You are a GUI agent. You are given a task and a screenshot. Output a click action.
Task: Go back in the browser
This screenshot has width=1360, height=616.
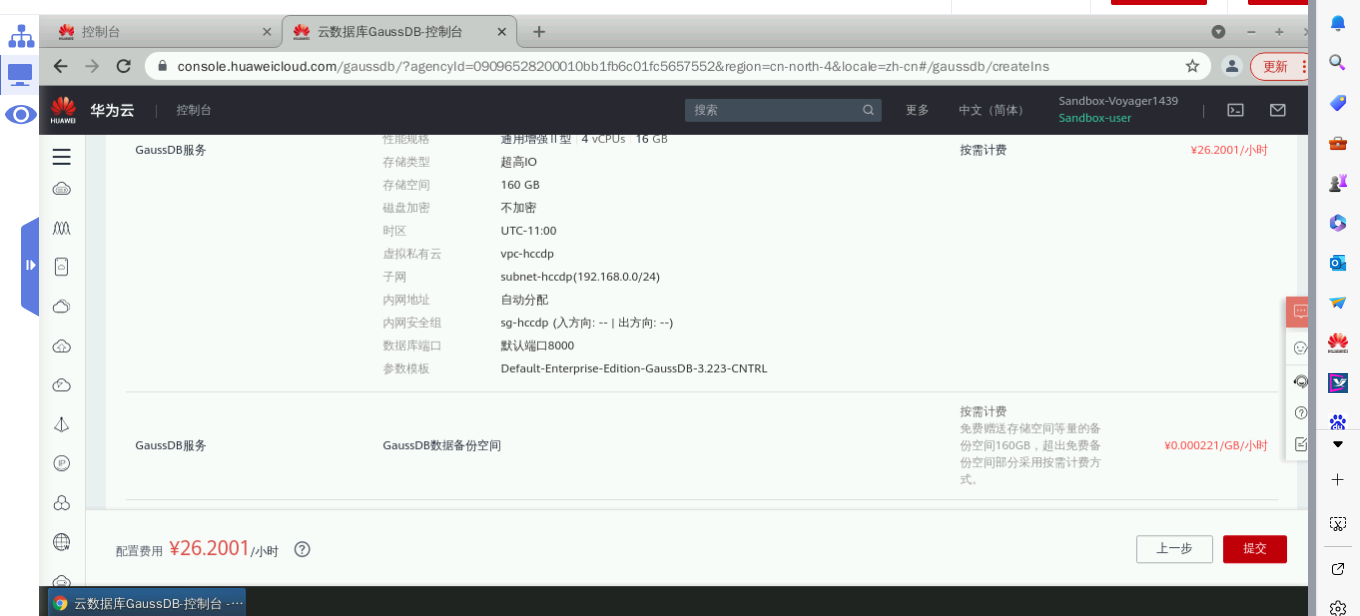(x=60, y=66)
